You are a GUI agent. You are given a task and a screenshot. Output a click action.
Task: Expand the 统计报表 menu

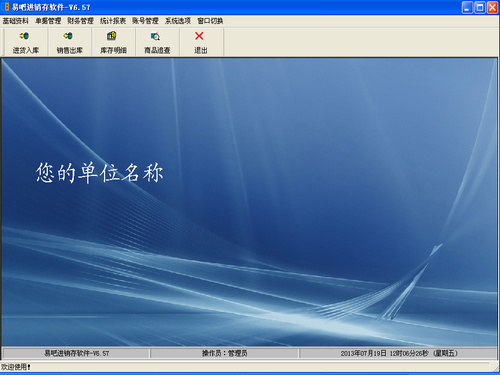113,21
